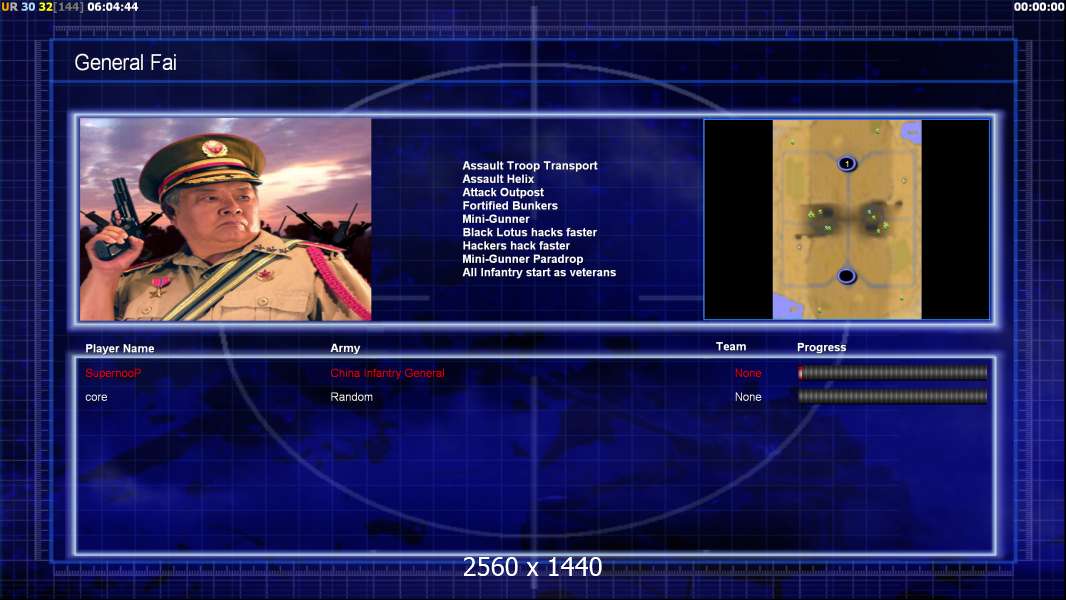Screen dimensions: 1066x600
Task: Select player name core
Action: 96,397
